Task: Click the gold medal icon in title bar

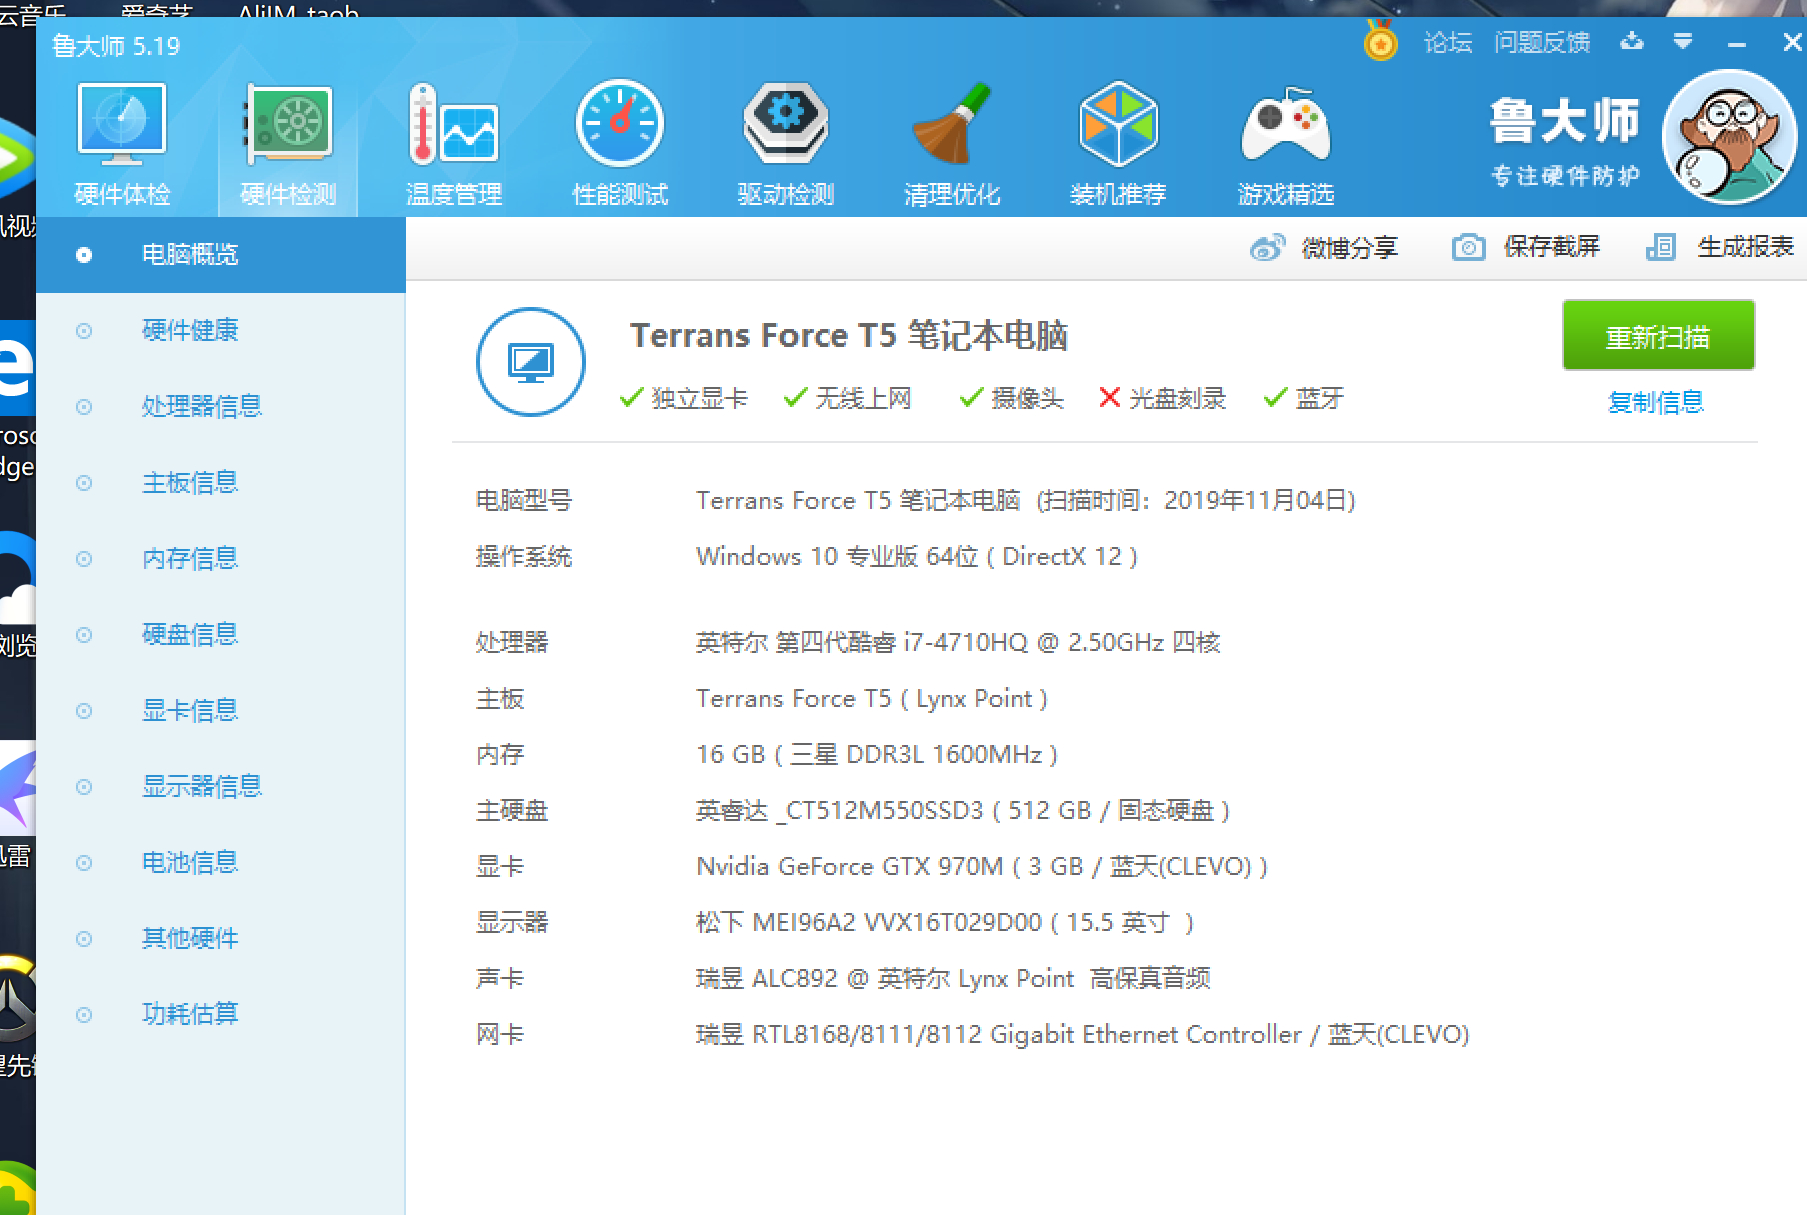Action: coord(1381,42)
